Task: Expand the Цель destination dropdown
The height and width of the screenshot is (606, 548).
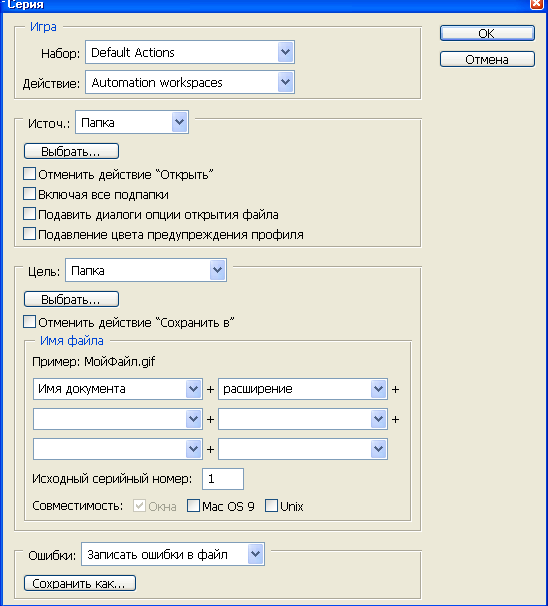Action: click(x=146, y=270)
